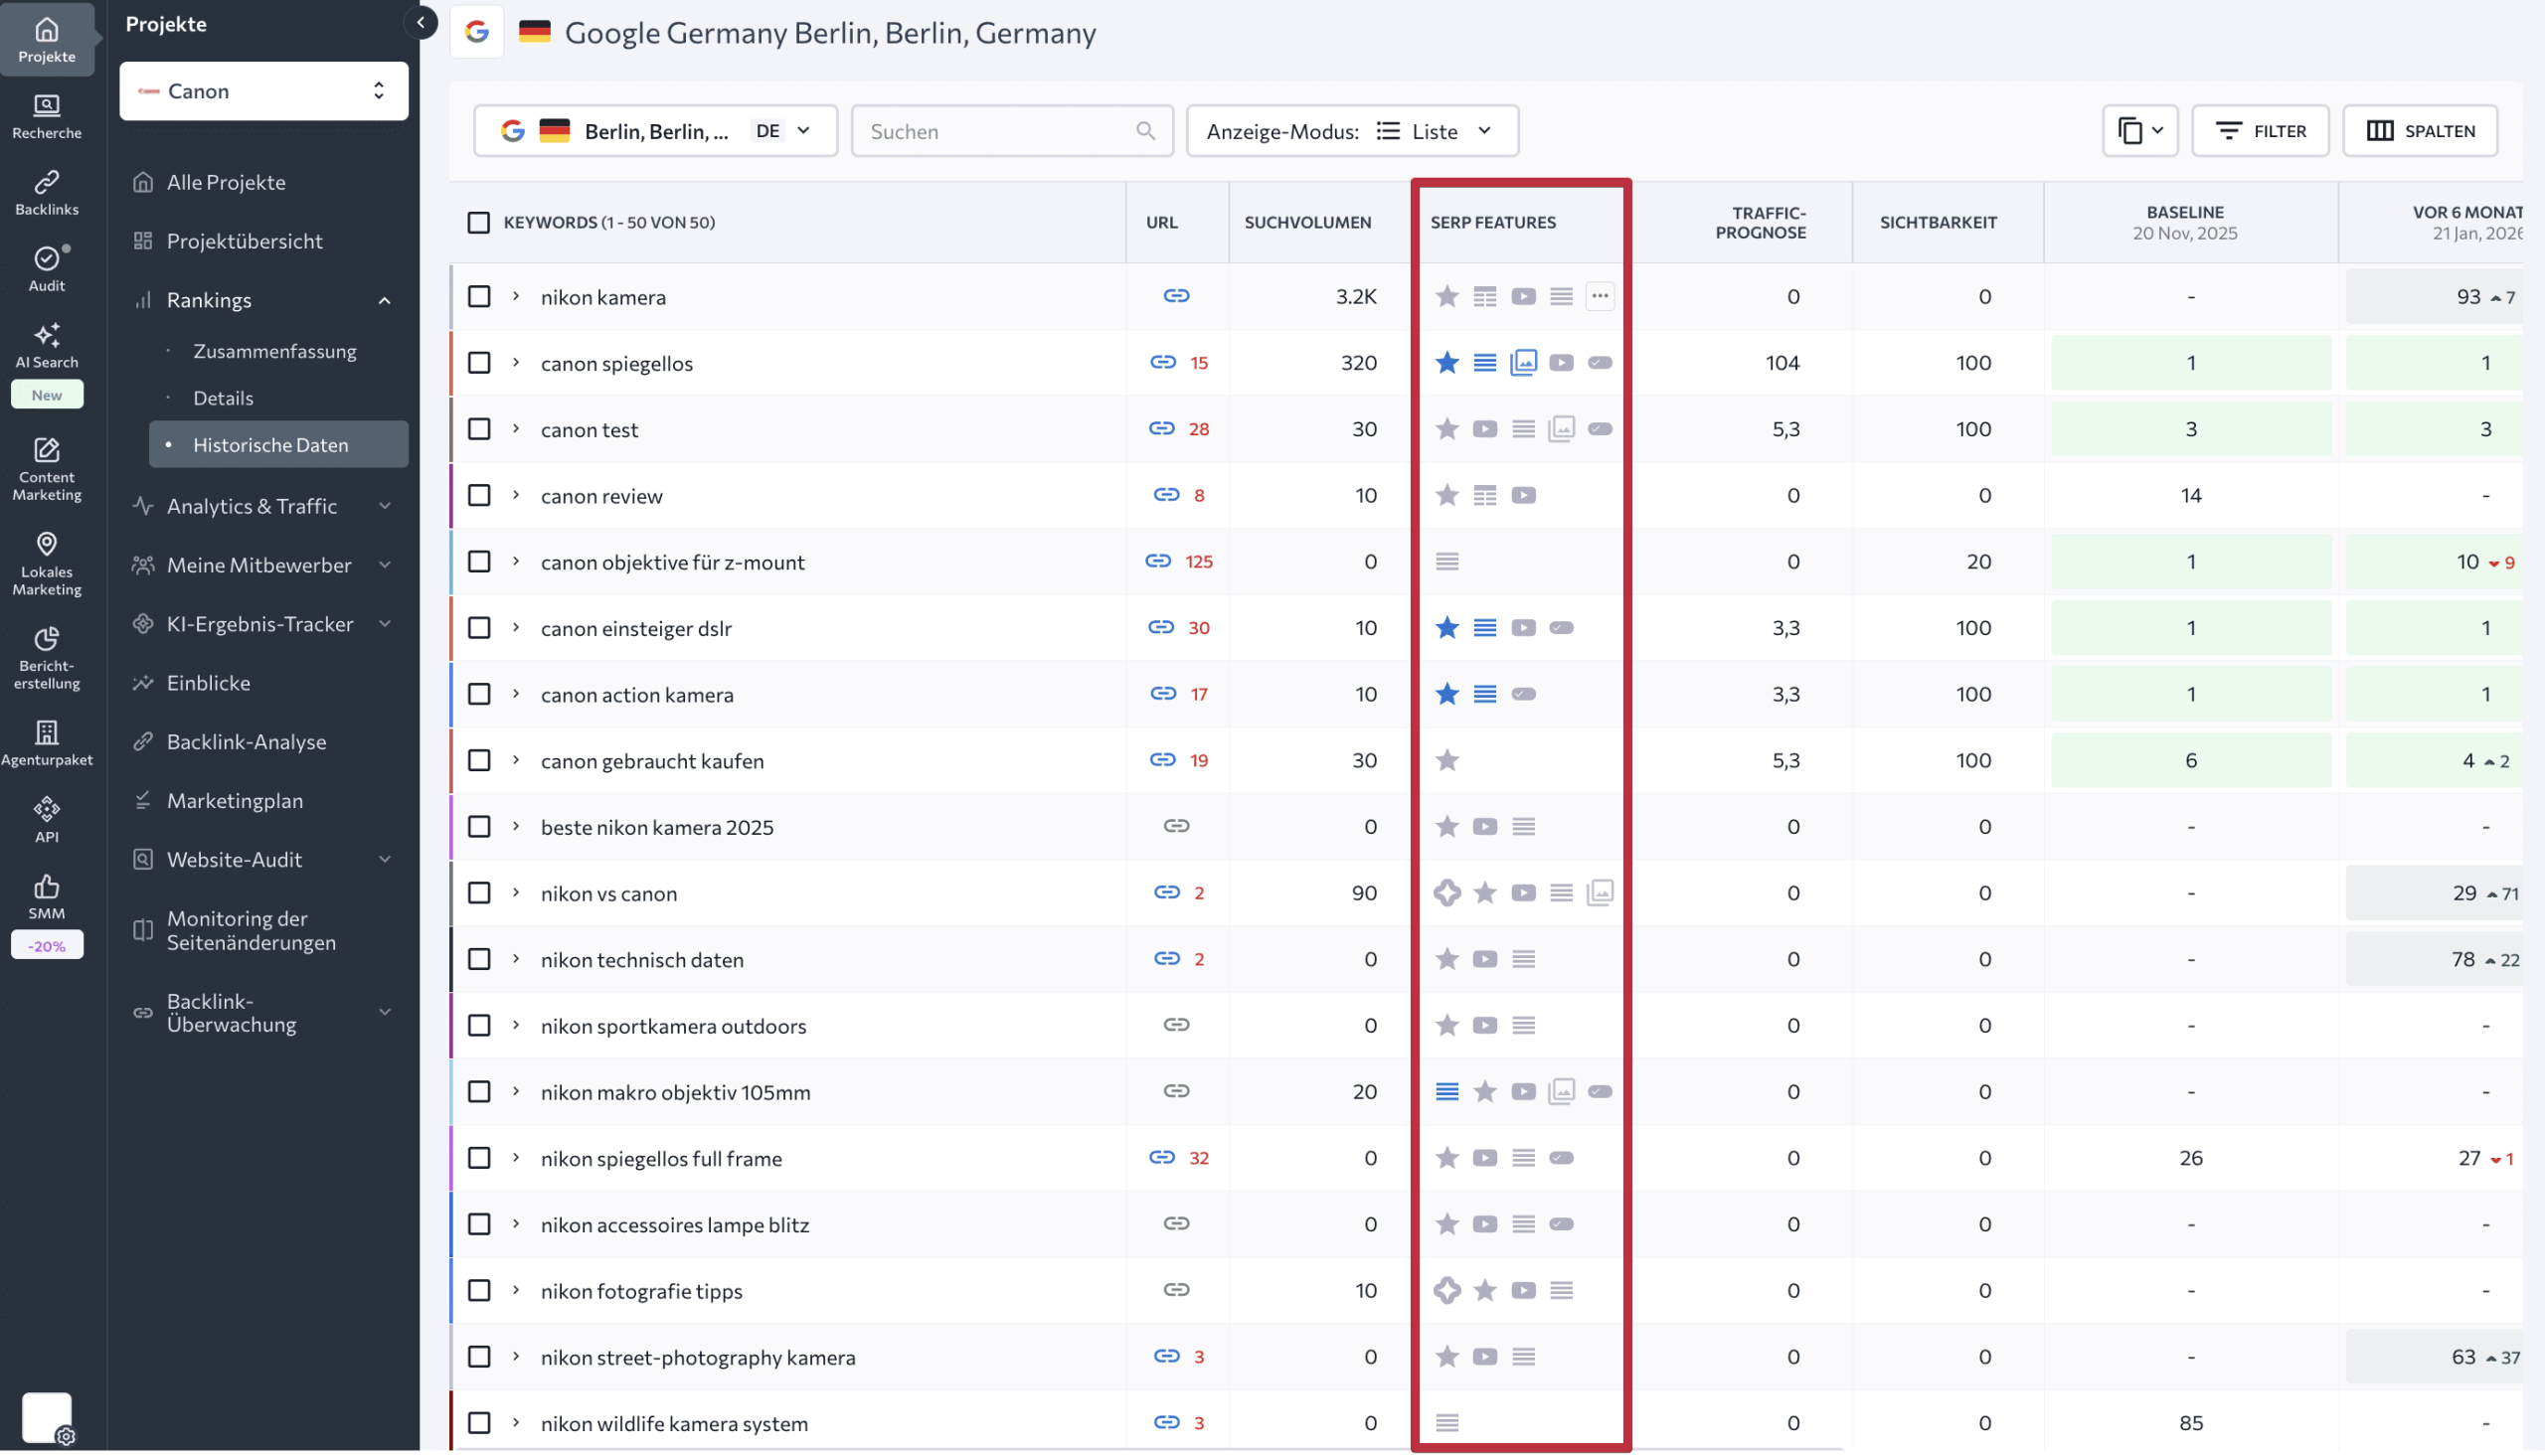Image resolution: width=2545 pixels, height=1456 pixels.
Task: Open the Berlin, Berlin location dropdown
Action: click(656, 131)
